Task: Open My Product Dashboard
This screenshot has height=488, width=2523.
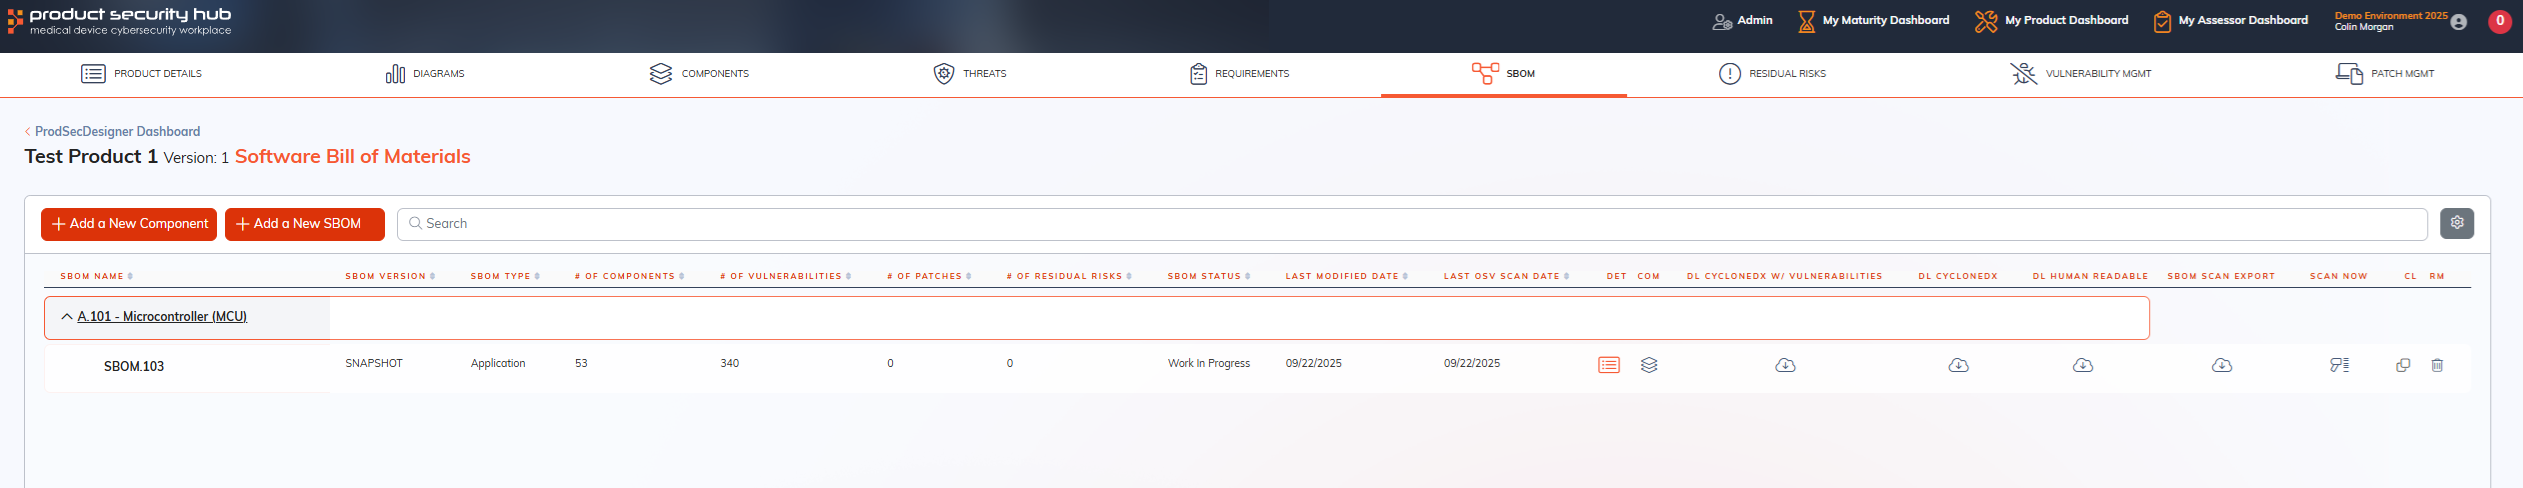Action: (x=2051, y=20)
